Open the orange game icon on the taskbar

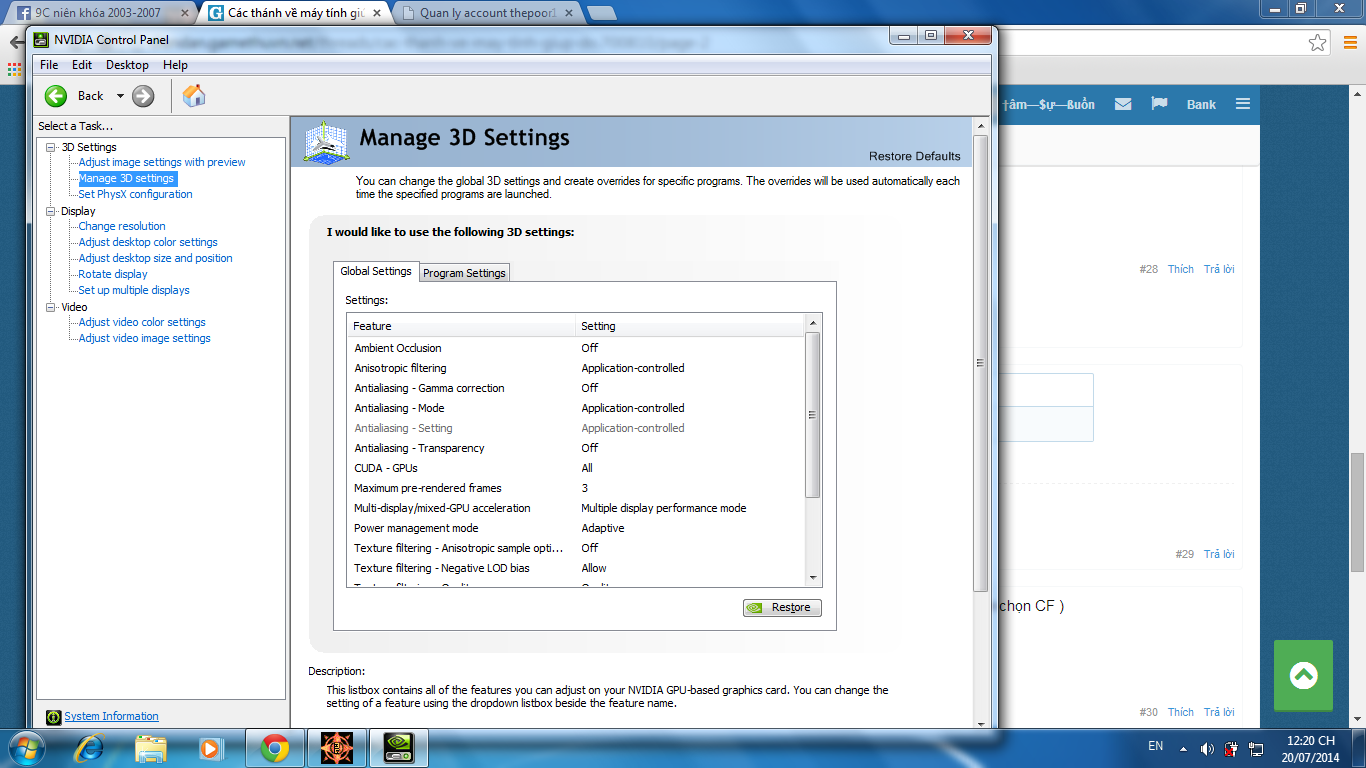[x=336, y=748]
